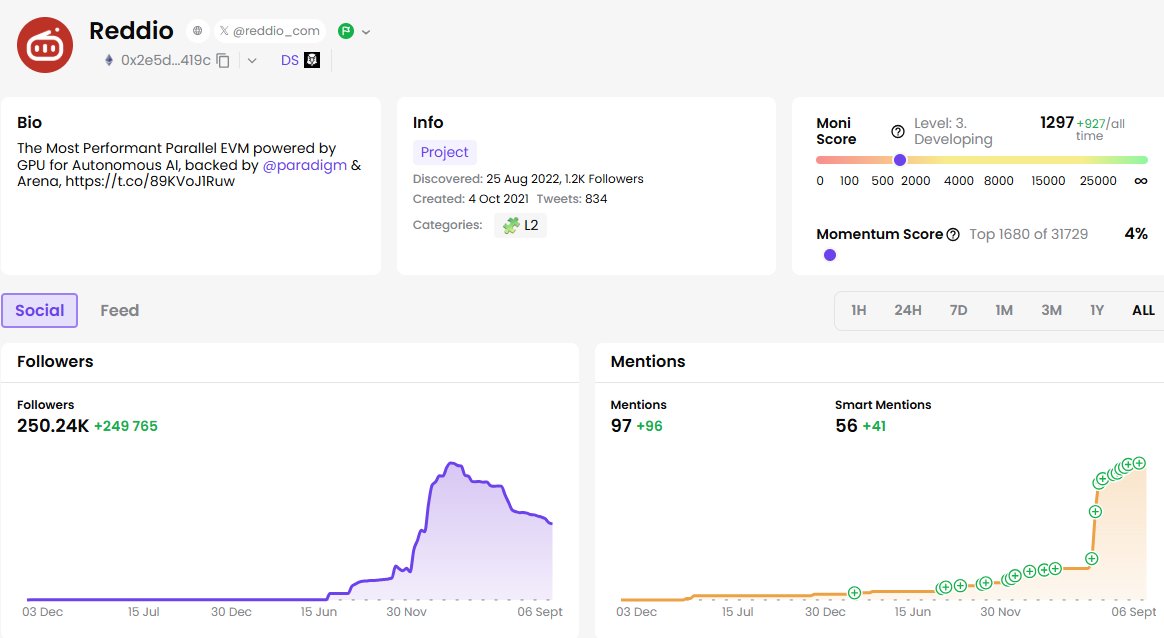Click the peak of the Followers chart line
The width and height of the screenshot is (1164, 638).
click(x=451, y=463)
